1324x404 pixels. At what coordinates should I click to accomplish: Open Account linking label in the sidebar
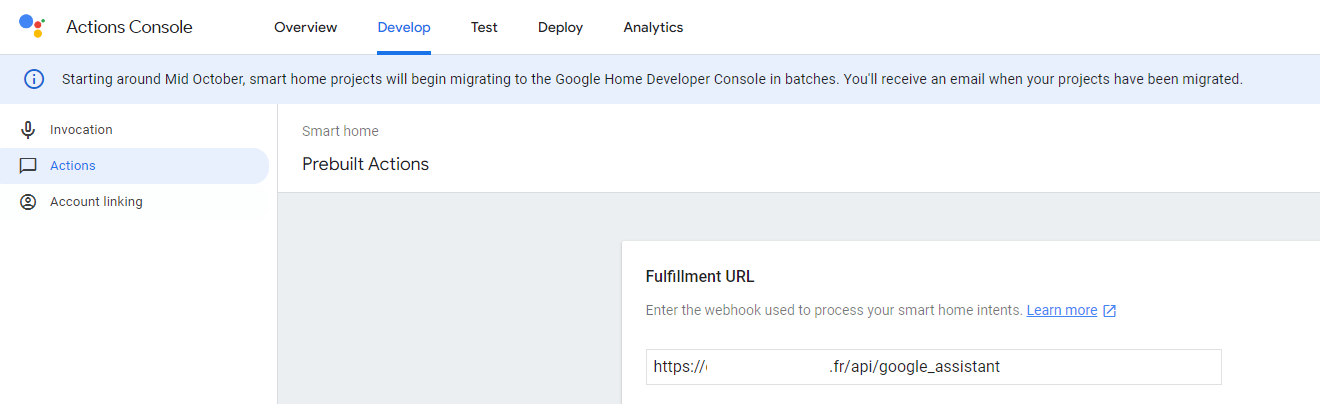(x=96, y=202)
